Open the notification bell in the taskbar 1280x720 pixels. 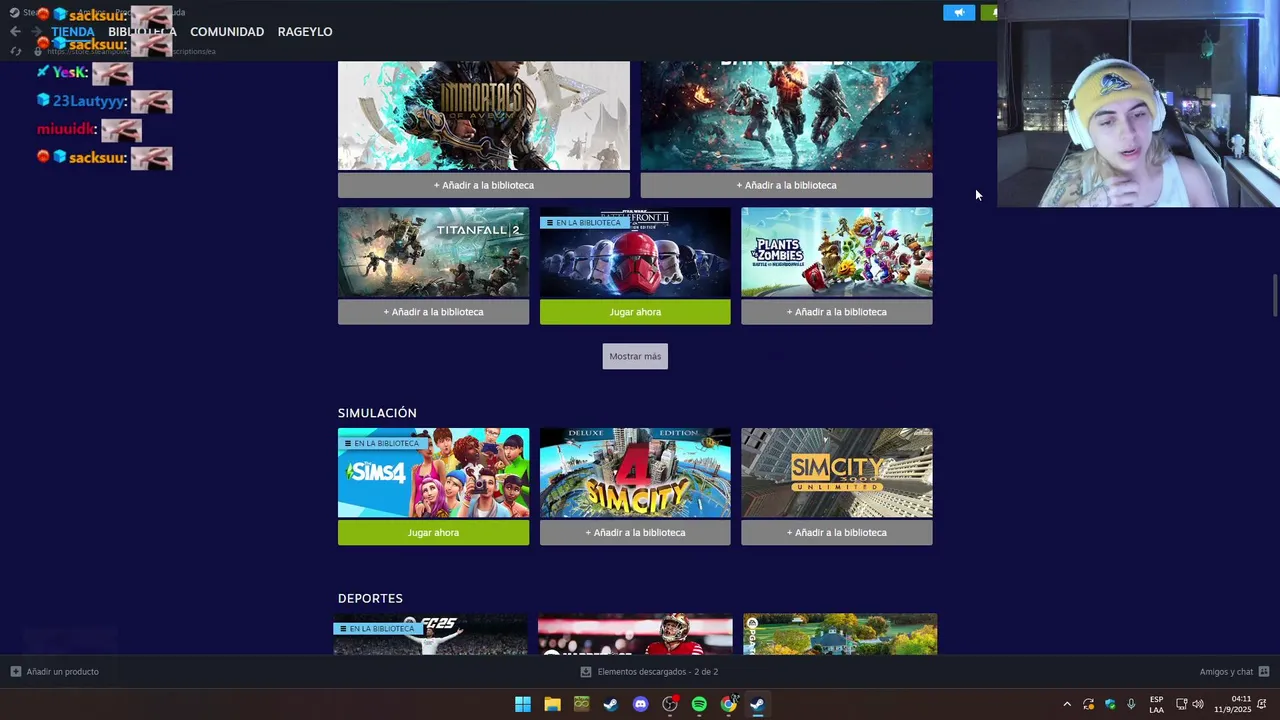click(1262, 704)
